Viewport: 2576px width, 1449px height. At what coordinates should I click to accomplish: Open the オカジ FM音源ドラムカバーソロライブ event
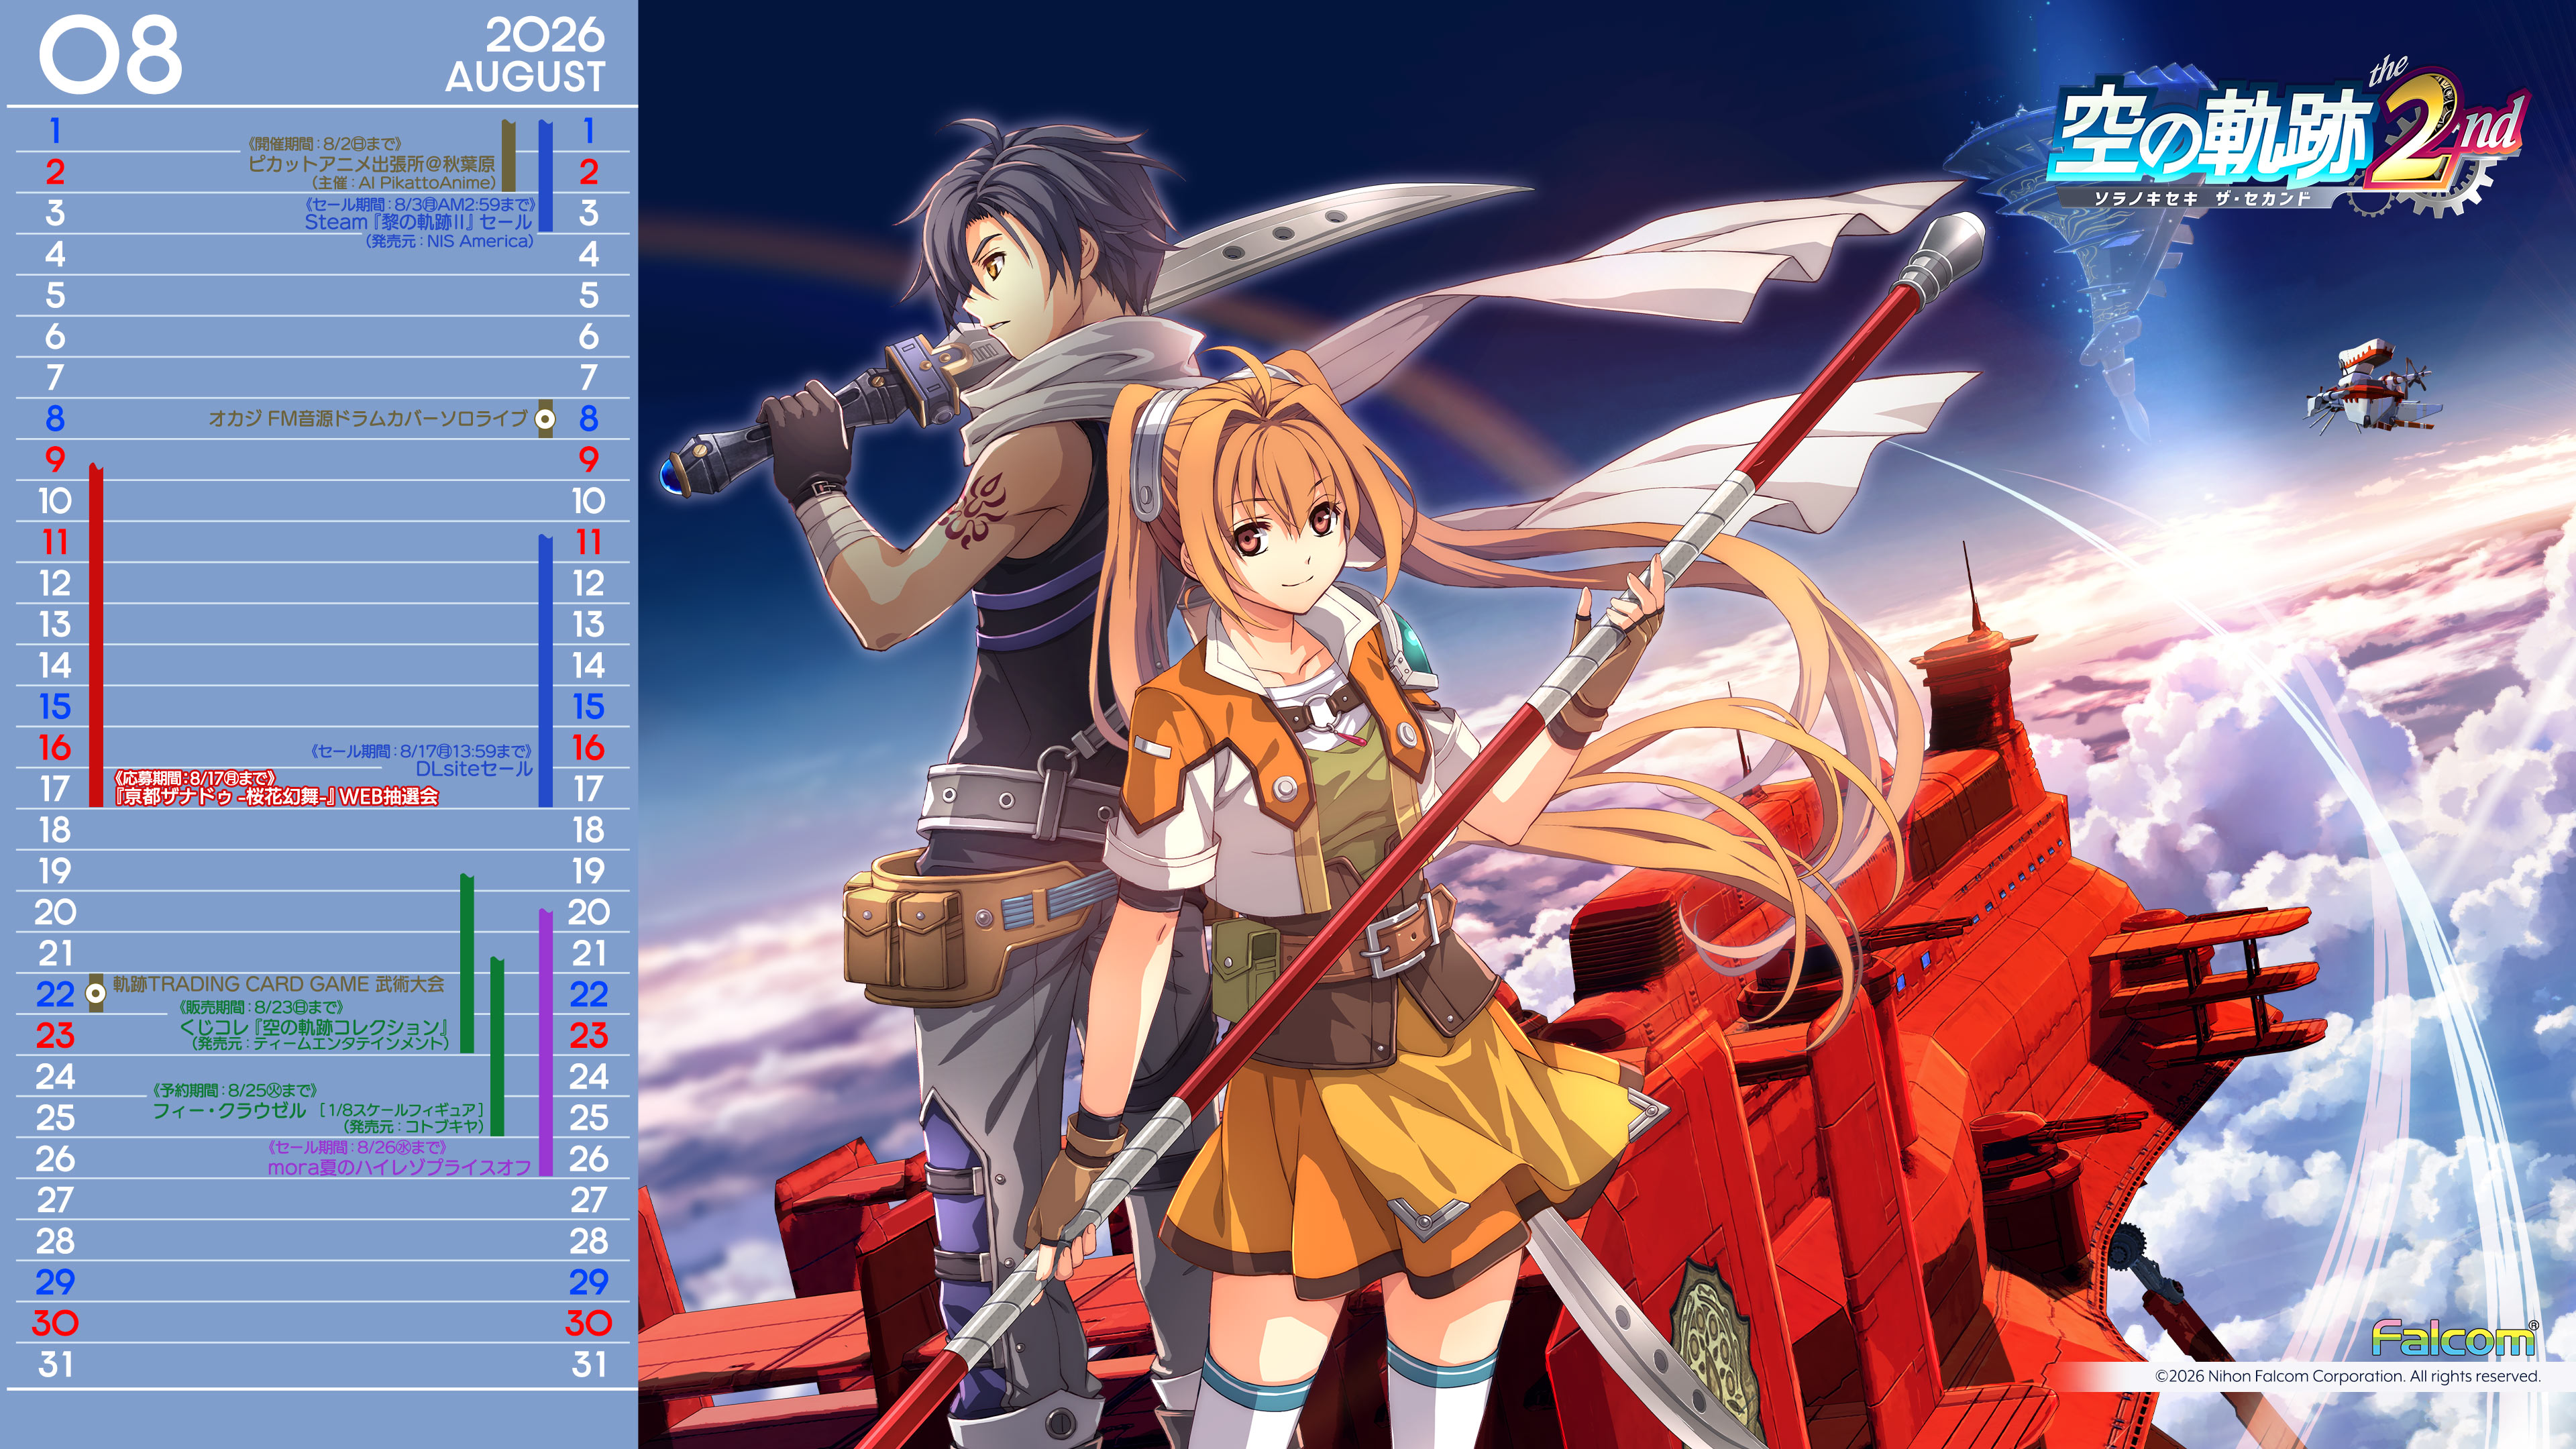pos(367,419)
